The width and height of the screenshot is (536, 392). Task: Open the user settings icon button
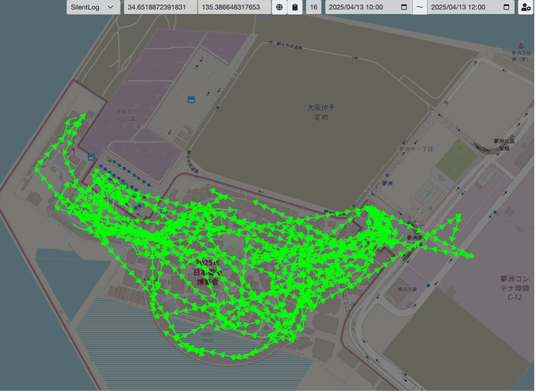point(526,7)
